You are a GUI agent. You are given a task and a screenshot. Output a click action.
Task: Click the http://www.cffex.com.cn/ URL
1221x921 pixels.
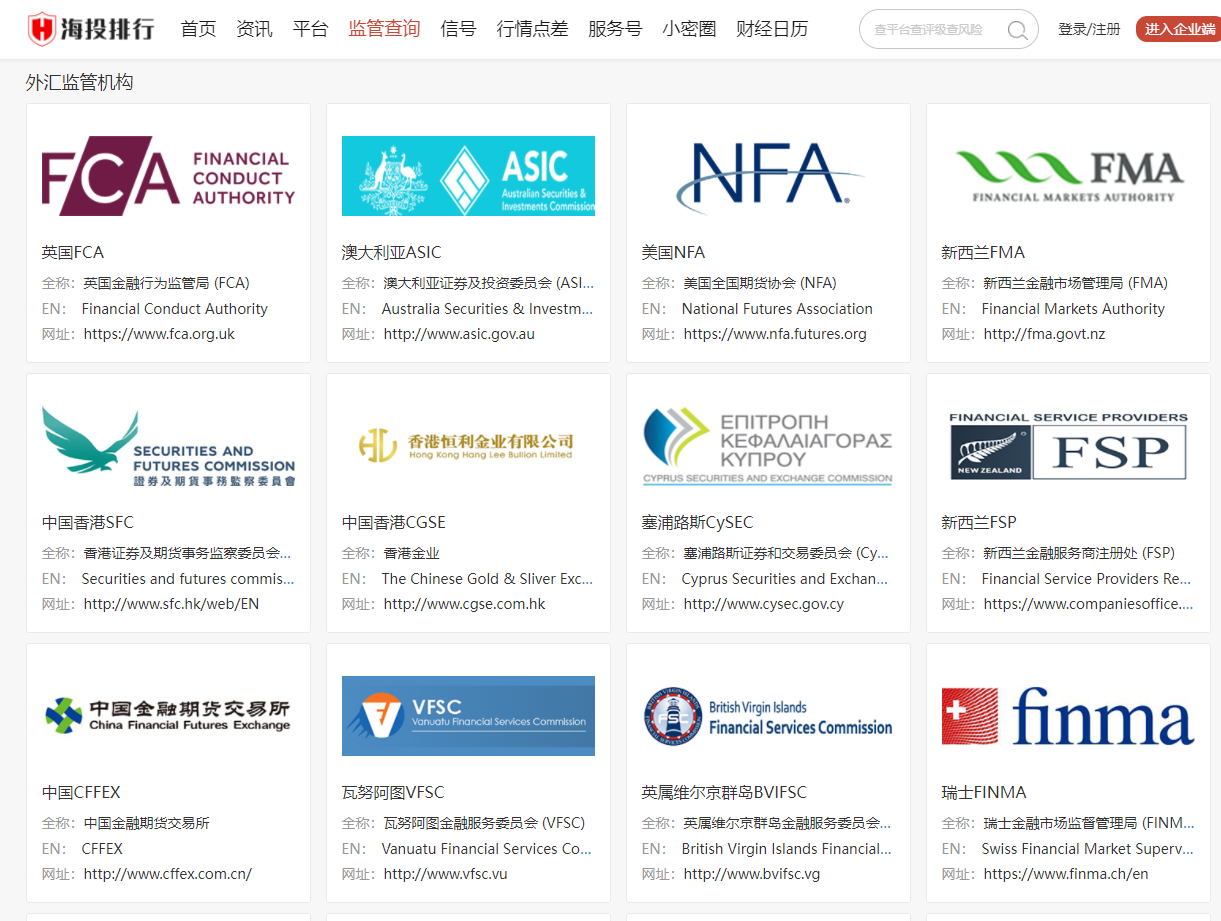coord(168,874)
